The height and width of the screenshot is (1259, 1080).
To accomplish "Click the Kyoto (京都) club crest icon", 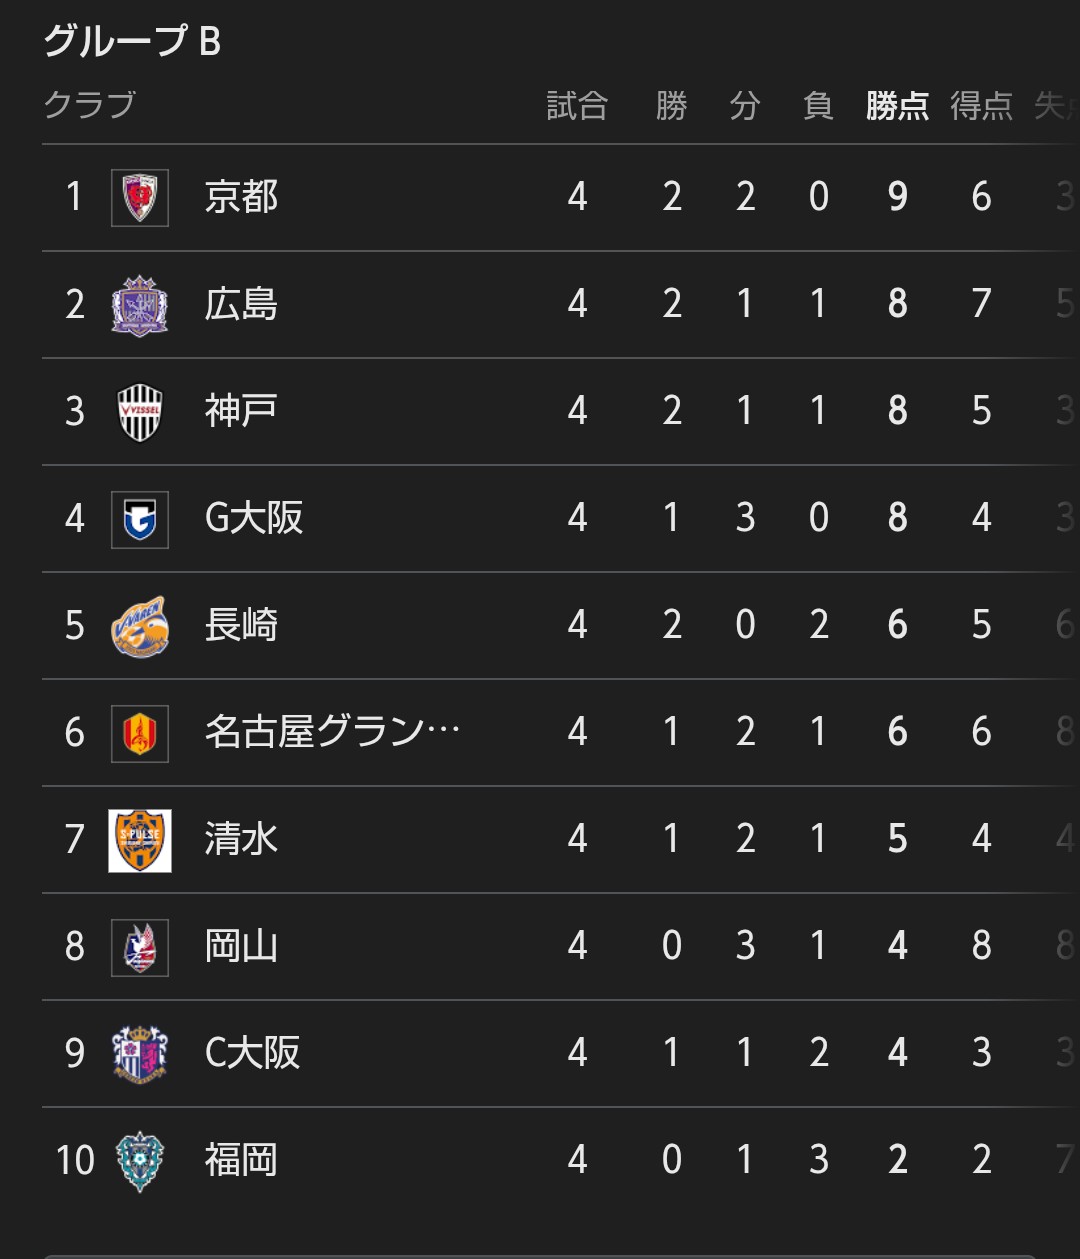I will point(140,197).
